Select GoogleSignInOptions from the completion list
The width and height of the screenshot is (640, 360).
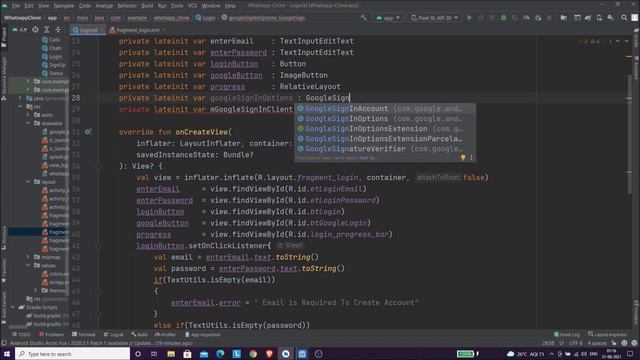[384, 119]
